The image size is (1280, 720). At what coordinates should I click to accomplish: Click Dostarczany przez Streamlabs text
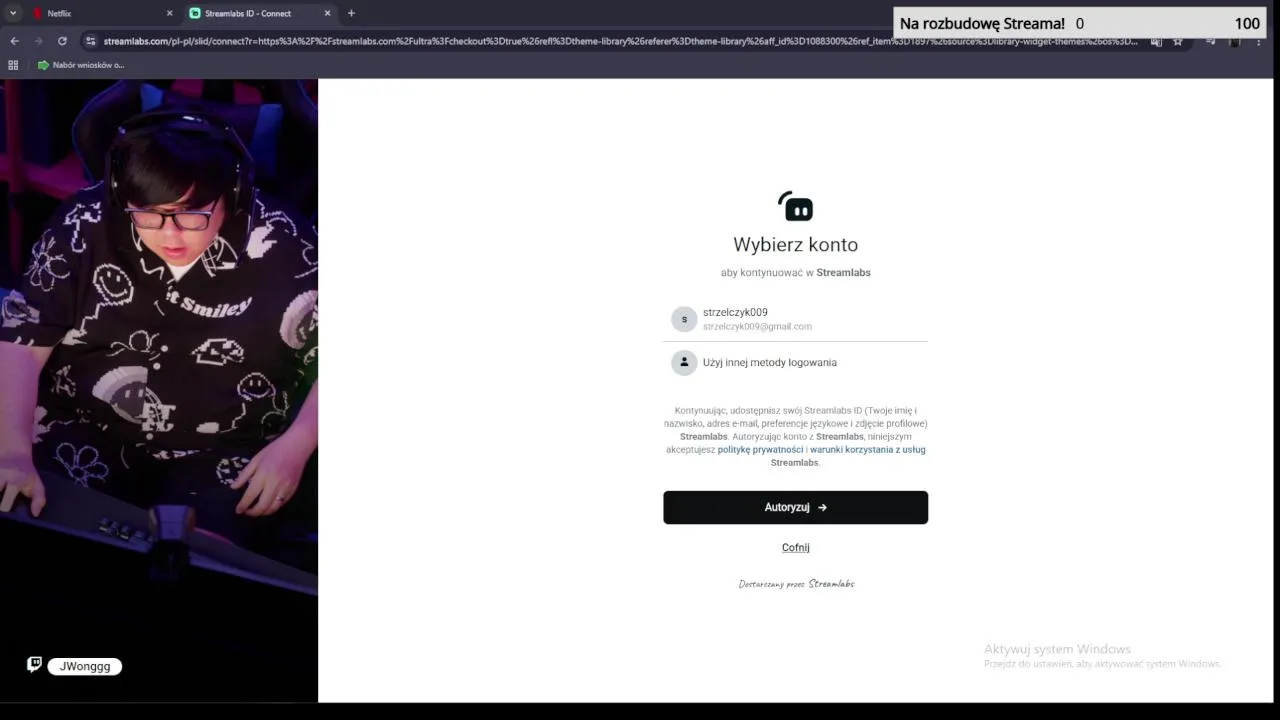pyautogui.click(x=796, y=584)
